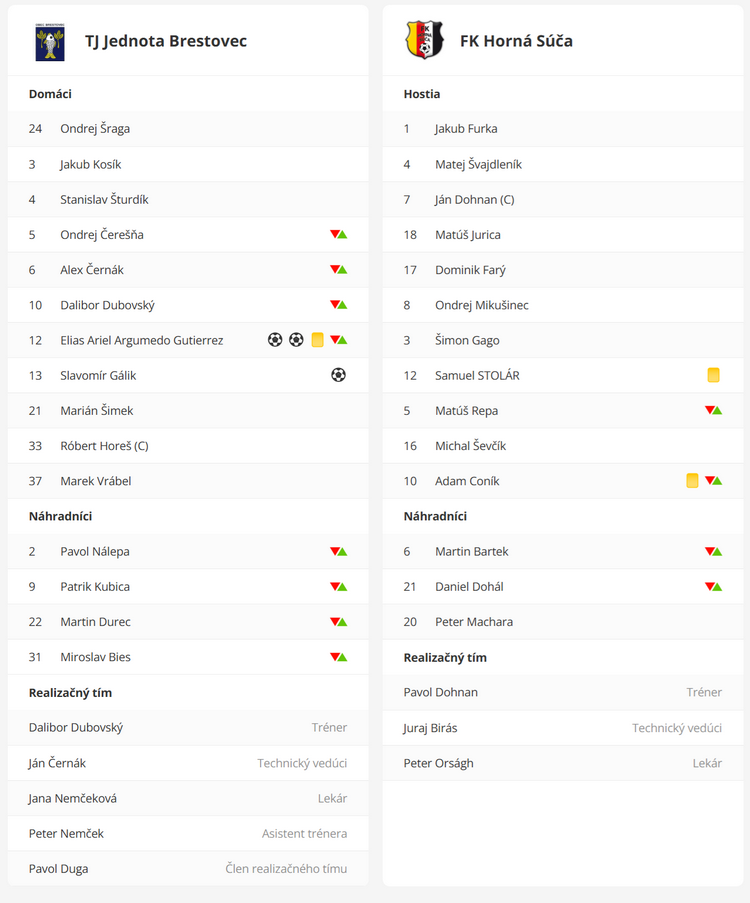Open goalkeeper Jakub Furka's profile
Viewport: 750px width, 903px height.
tap(466, 129)
